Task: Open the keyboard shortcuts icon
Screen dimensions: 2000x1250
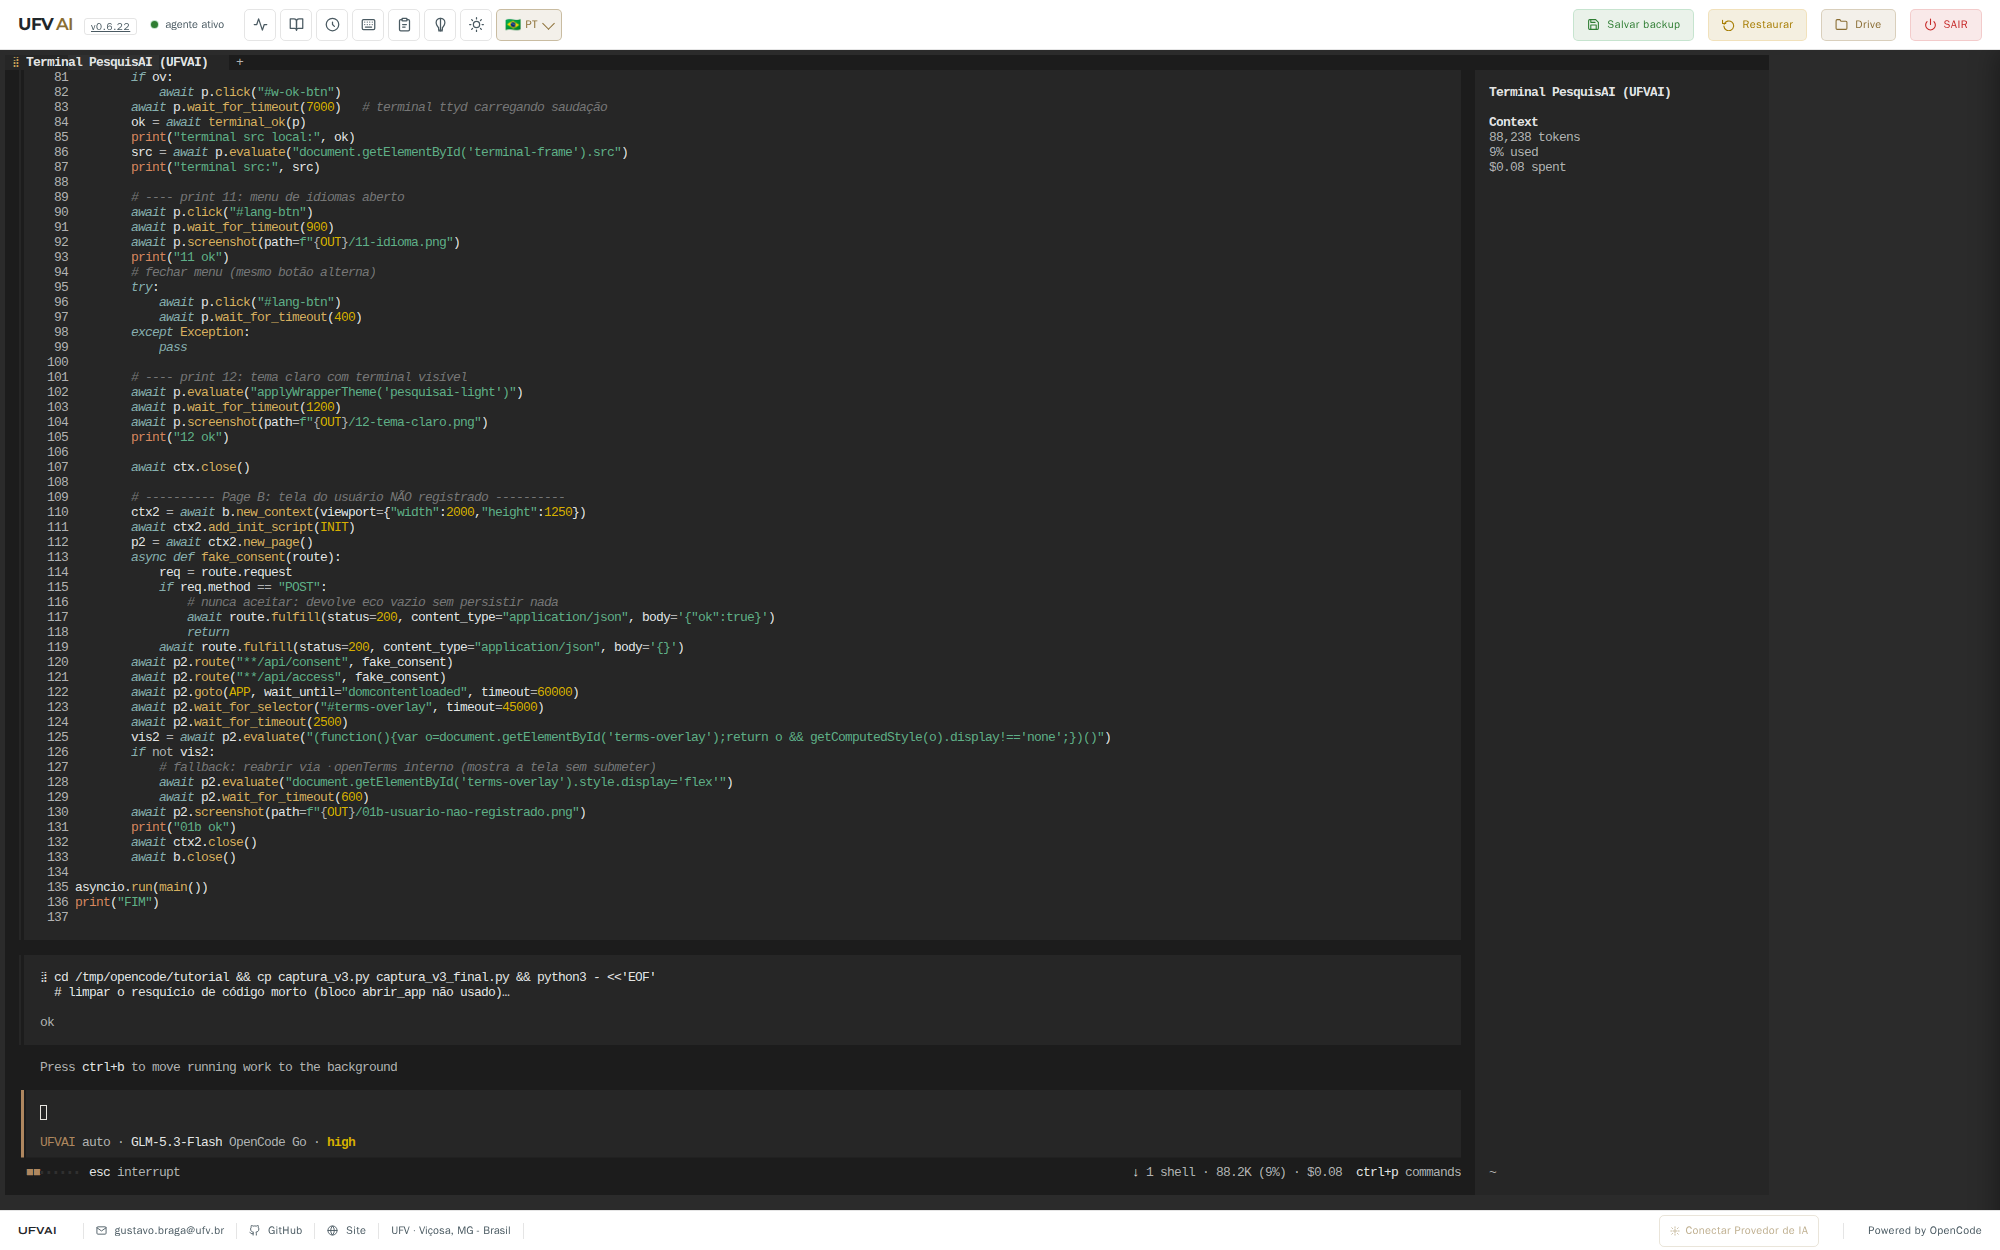Action: coord(368,25)
